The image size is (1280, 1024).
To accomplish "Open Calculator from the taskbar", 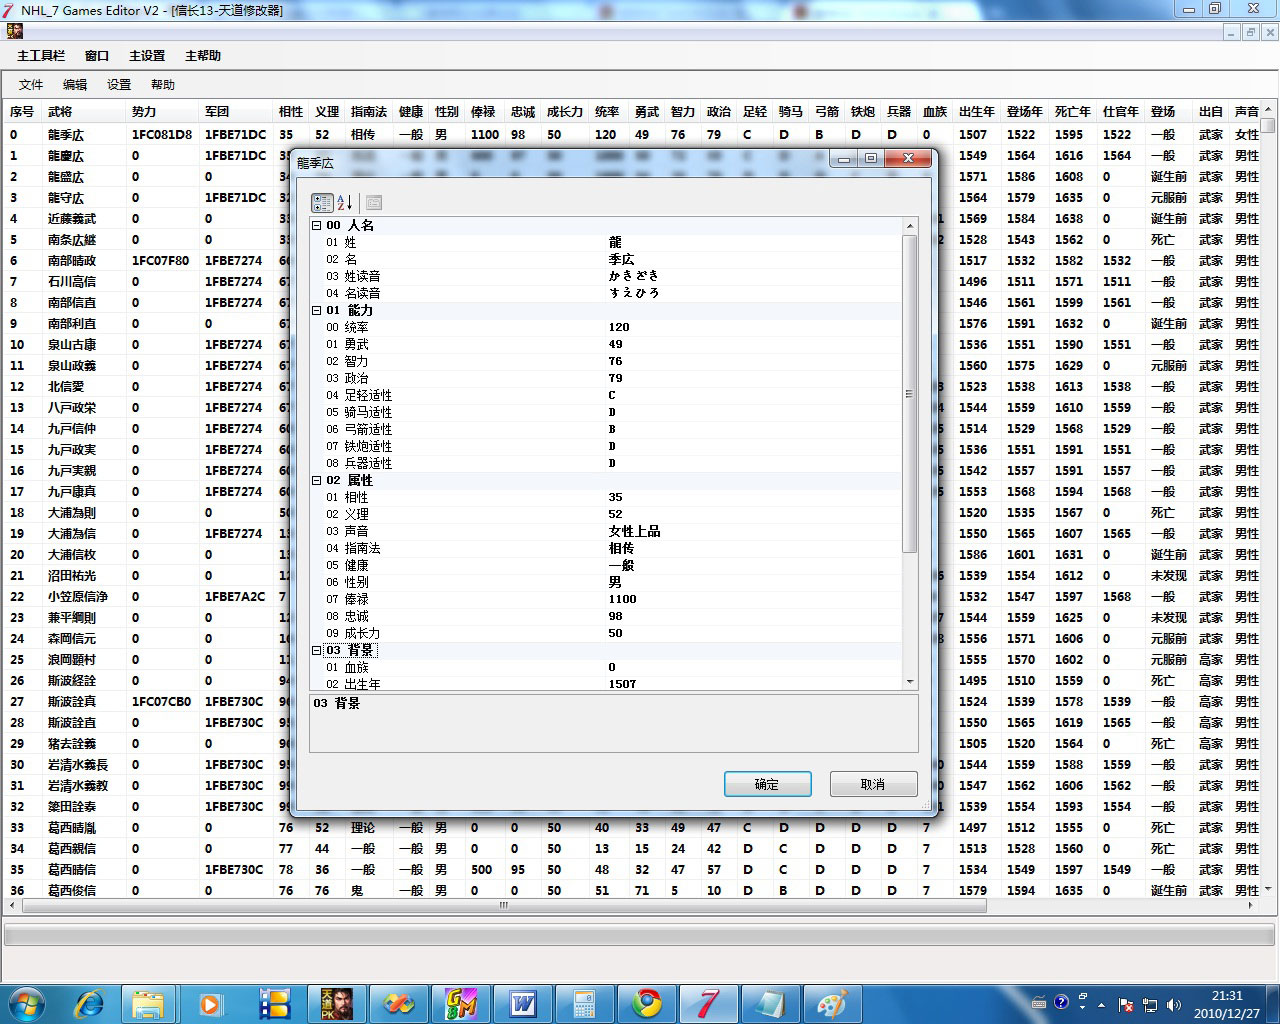I will (585, 1003).
